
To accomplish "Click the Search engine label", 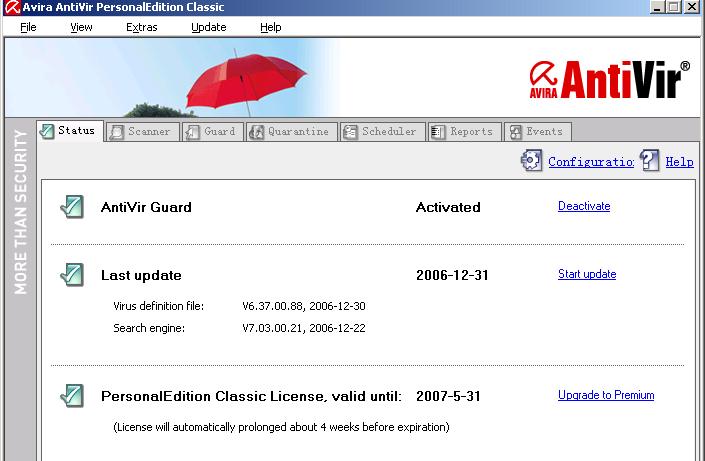I will pos(149,328).
